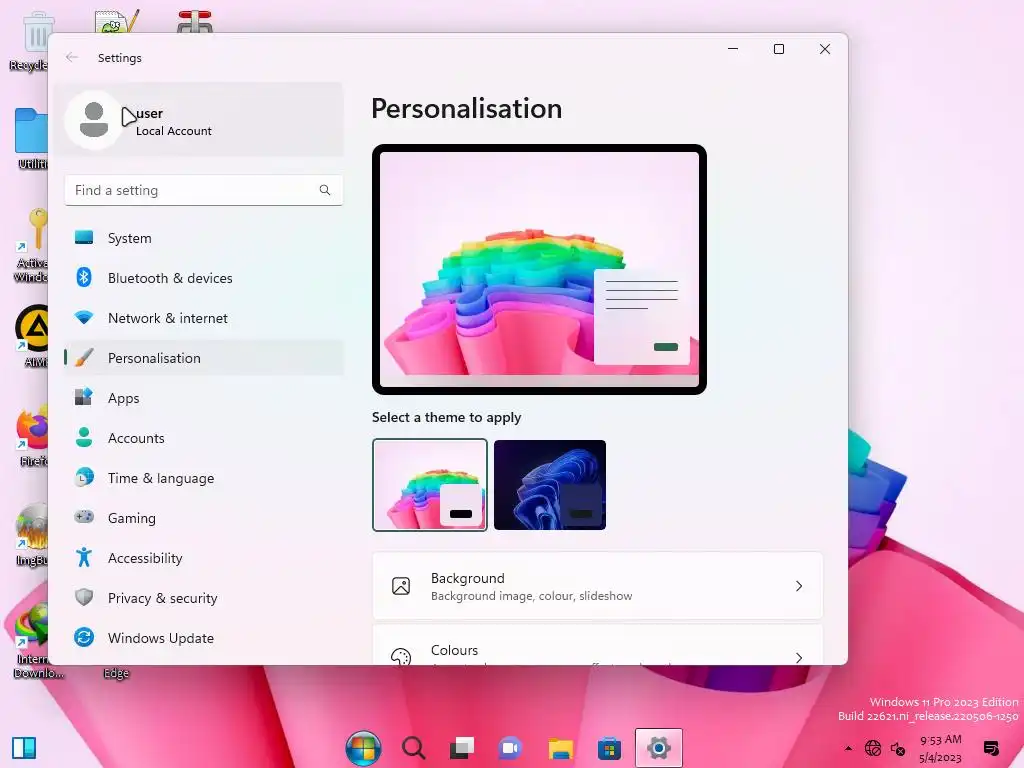1024x768 pixels.
Task: Expand the Background row chevron
Action: (799, 586)
